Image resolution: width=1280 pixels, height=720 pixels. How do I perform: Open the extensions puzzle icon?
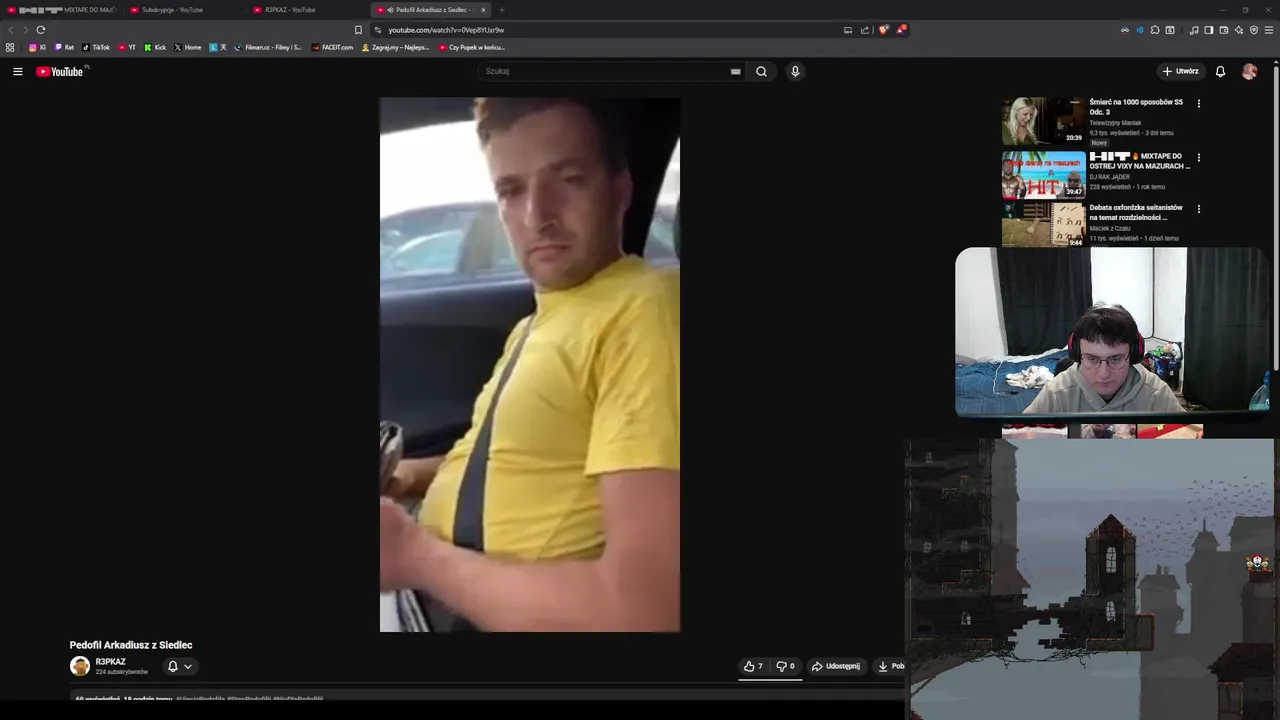(1155, 30)
